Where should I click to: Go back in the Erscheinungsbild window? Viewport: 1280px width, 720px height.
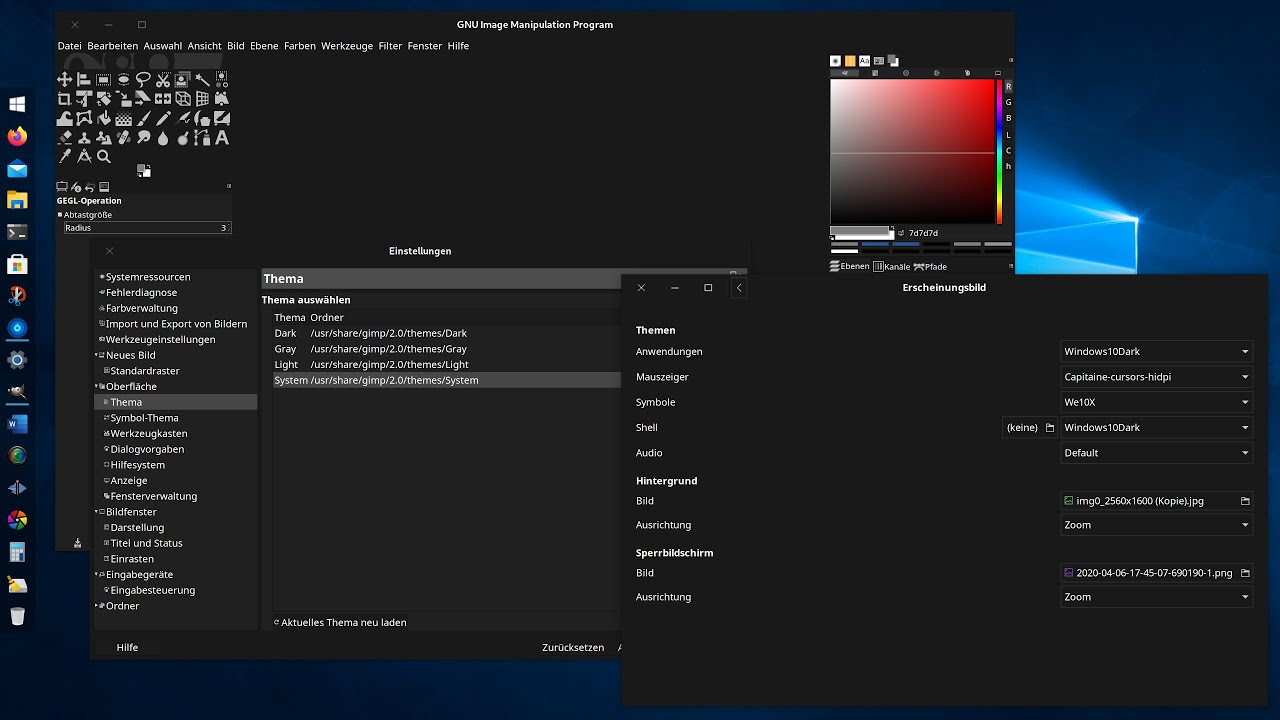tap(739, 288)
